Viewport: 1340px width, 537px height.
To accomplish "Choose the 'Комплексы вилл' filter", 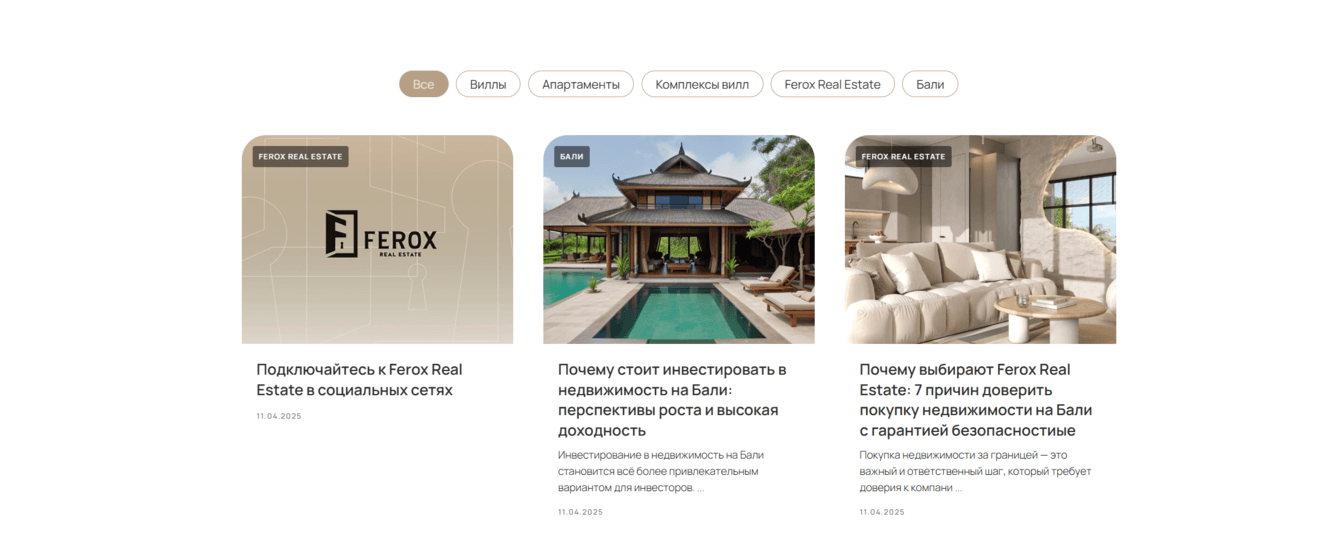I will (702, 84).
